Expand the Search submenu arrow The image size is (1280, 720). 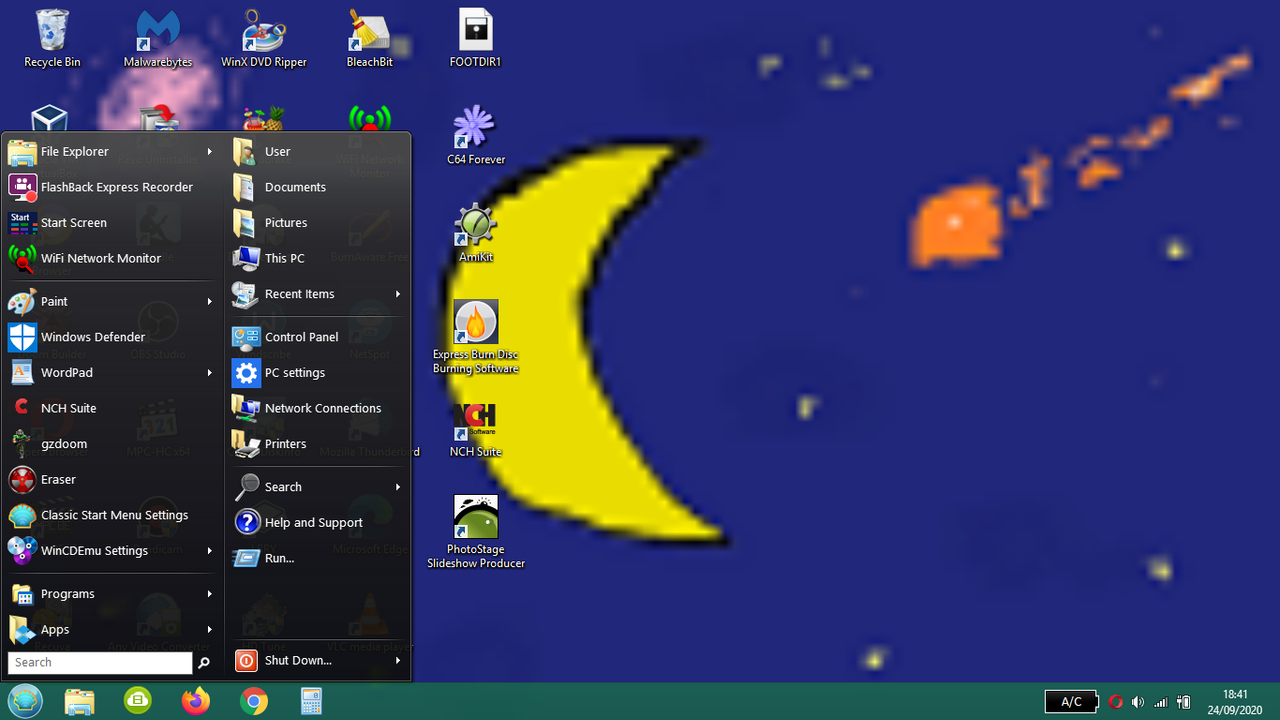[398, 487]
